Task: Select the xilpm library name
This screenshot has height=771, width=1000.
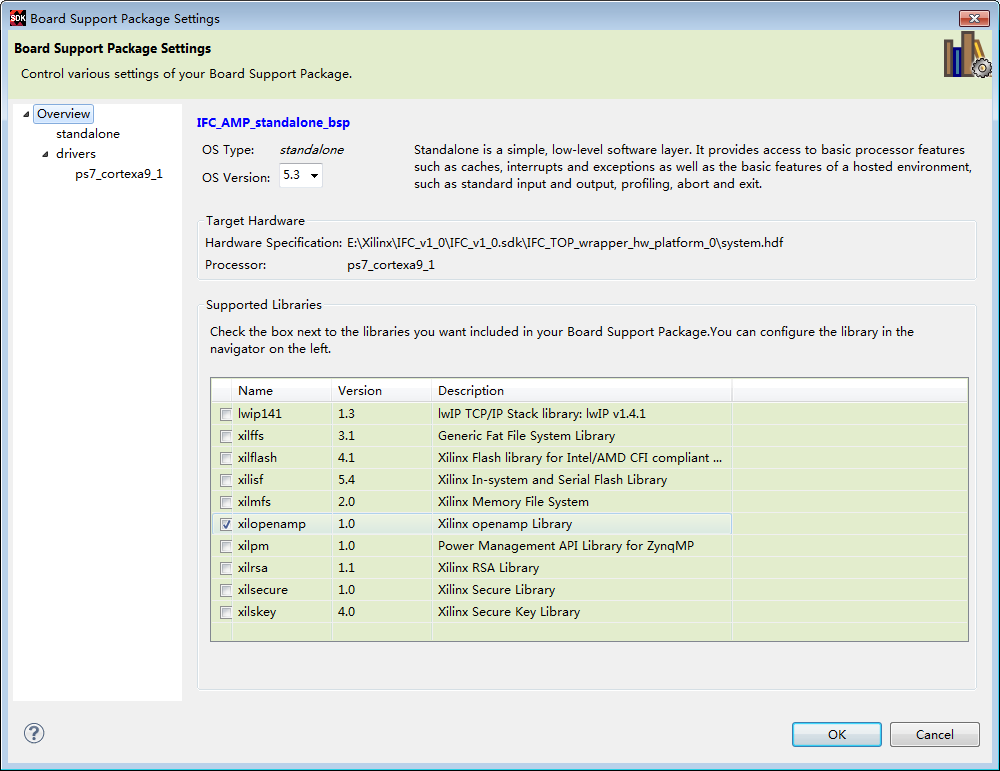Action: pos(253,546)
